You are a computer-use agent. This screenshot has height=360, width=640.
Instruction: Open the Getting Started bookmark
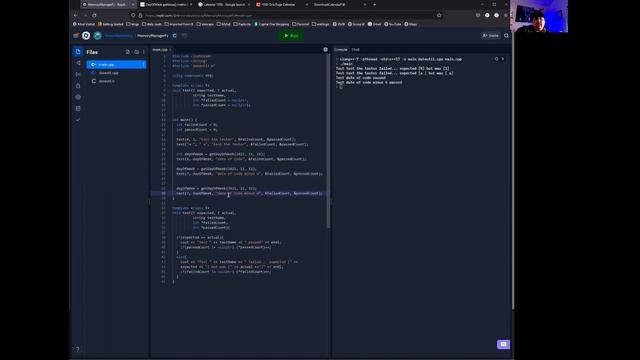111,24
